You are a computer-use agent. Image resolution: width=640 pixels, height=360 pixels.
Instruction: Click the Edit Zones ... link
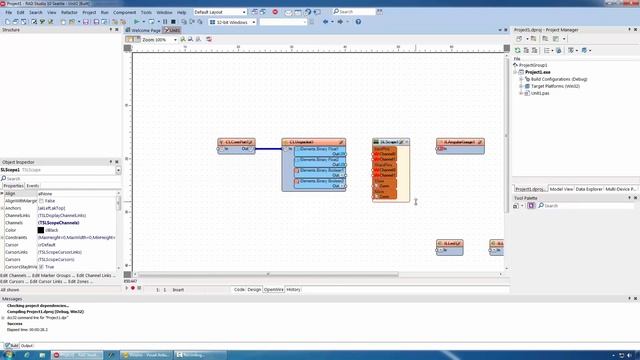[80, 282]
